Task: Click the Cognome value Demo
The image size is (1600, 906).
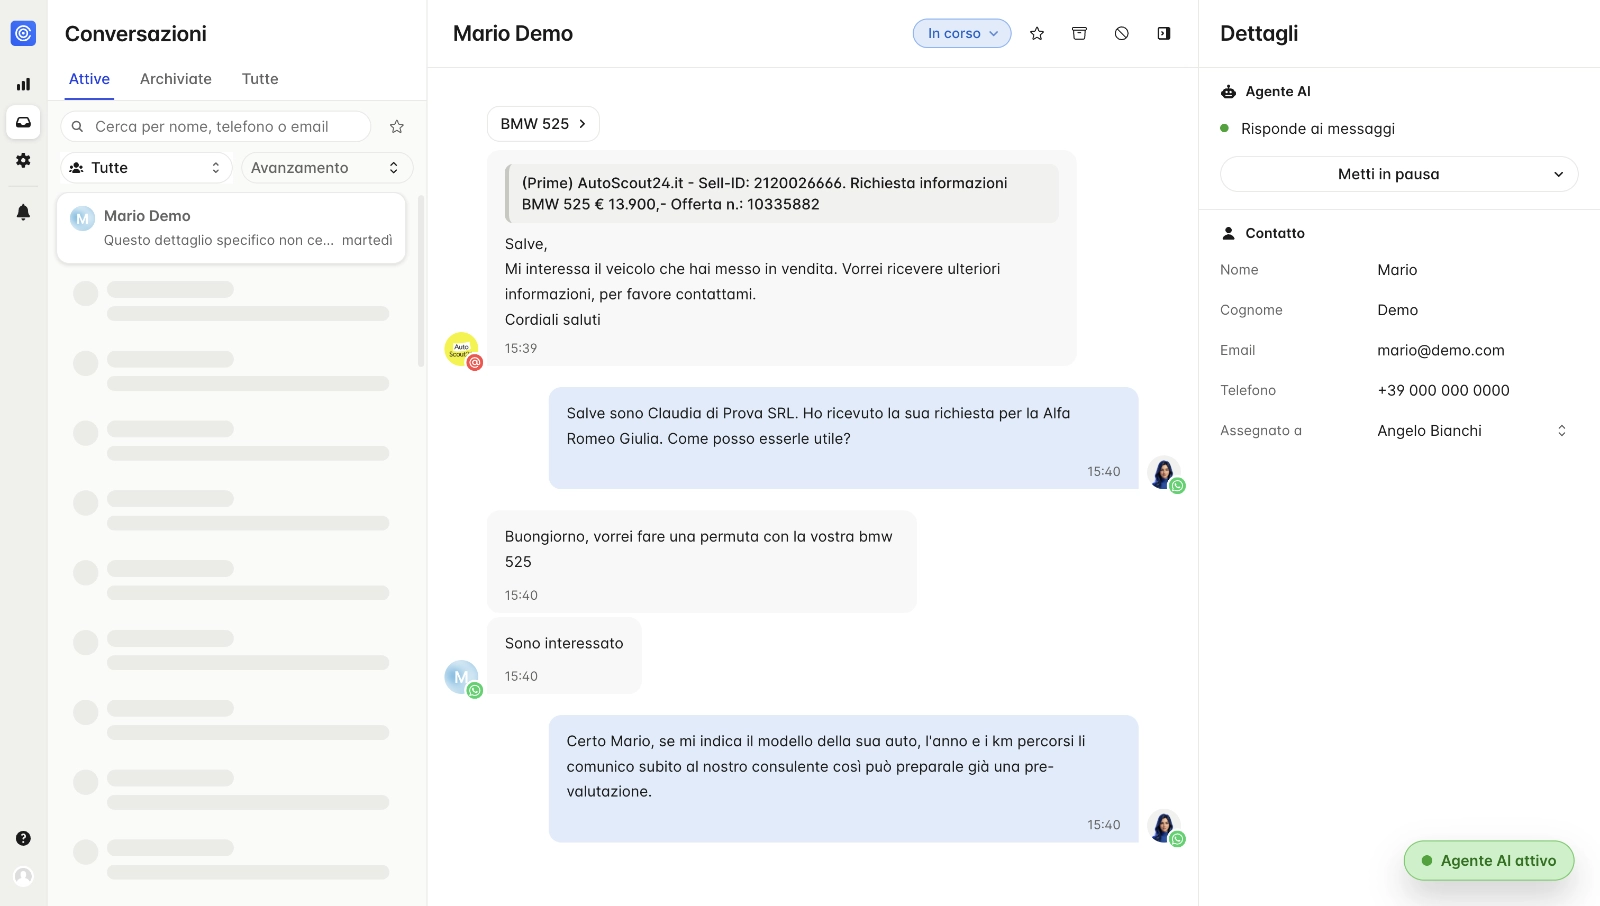Action: (1397, 310)
